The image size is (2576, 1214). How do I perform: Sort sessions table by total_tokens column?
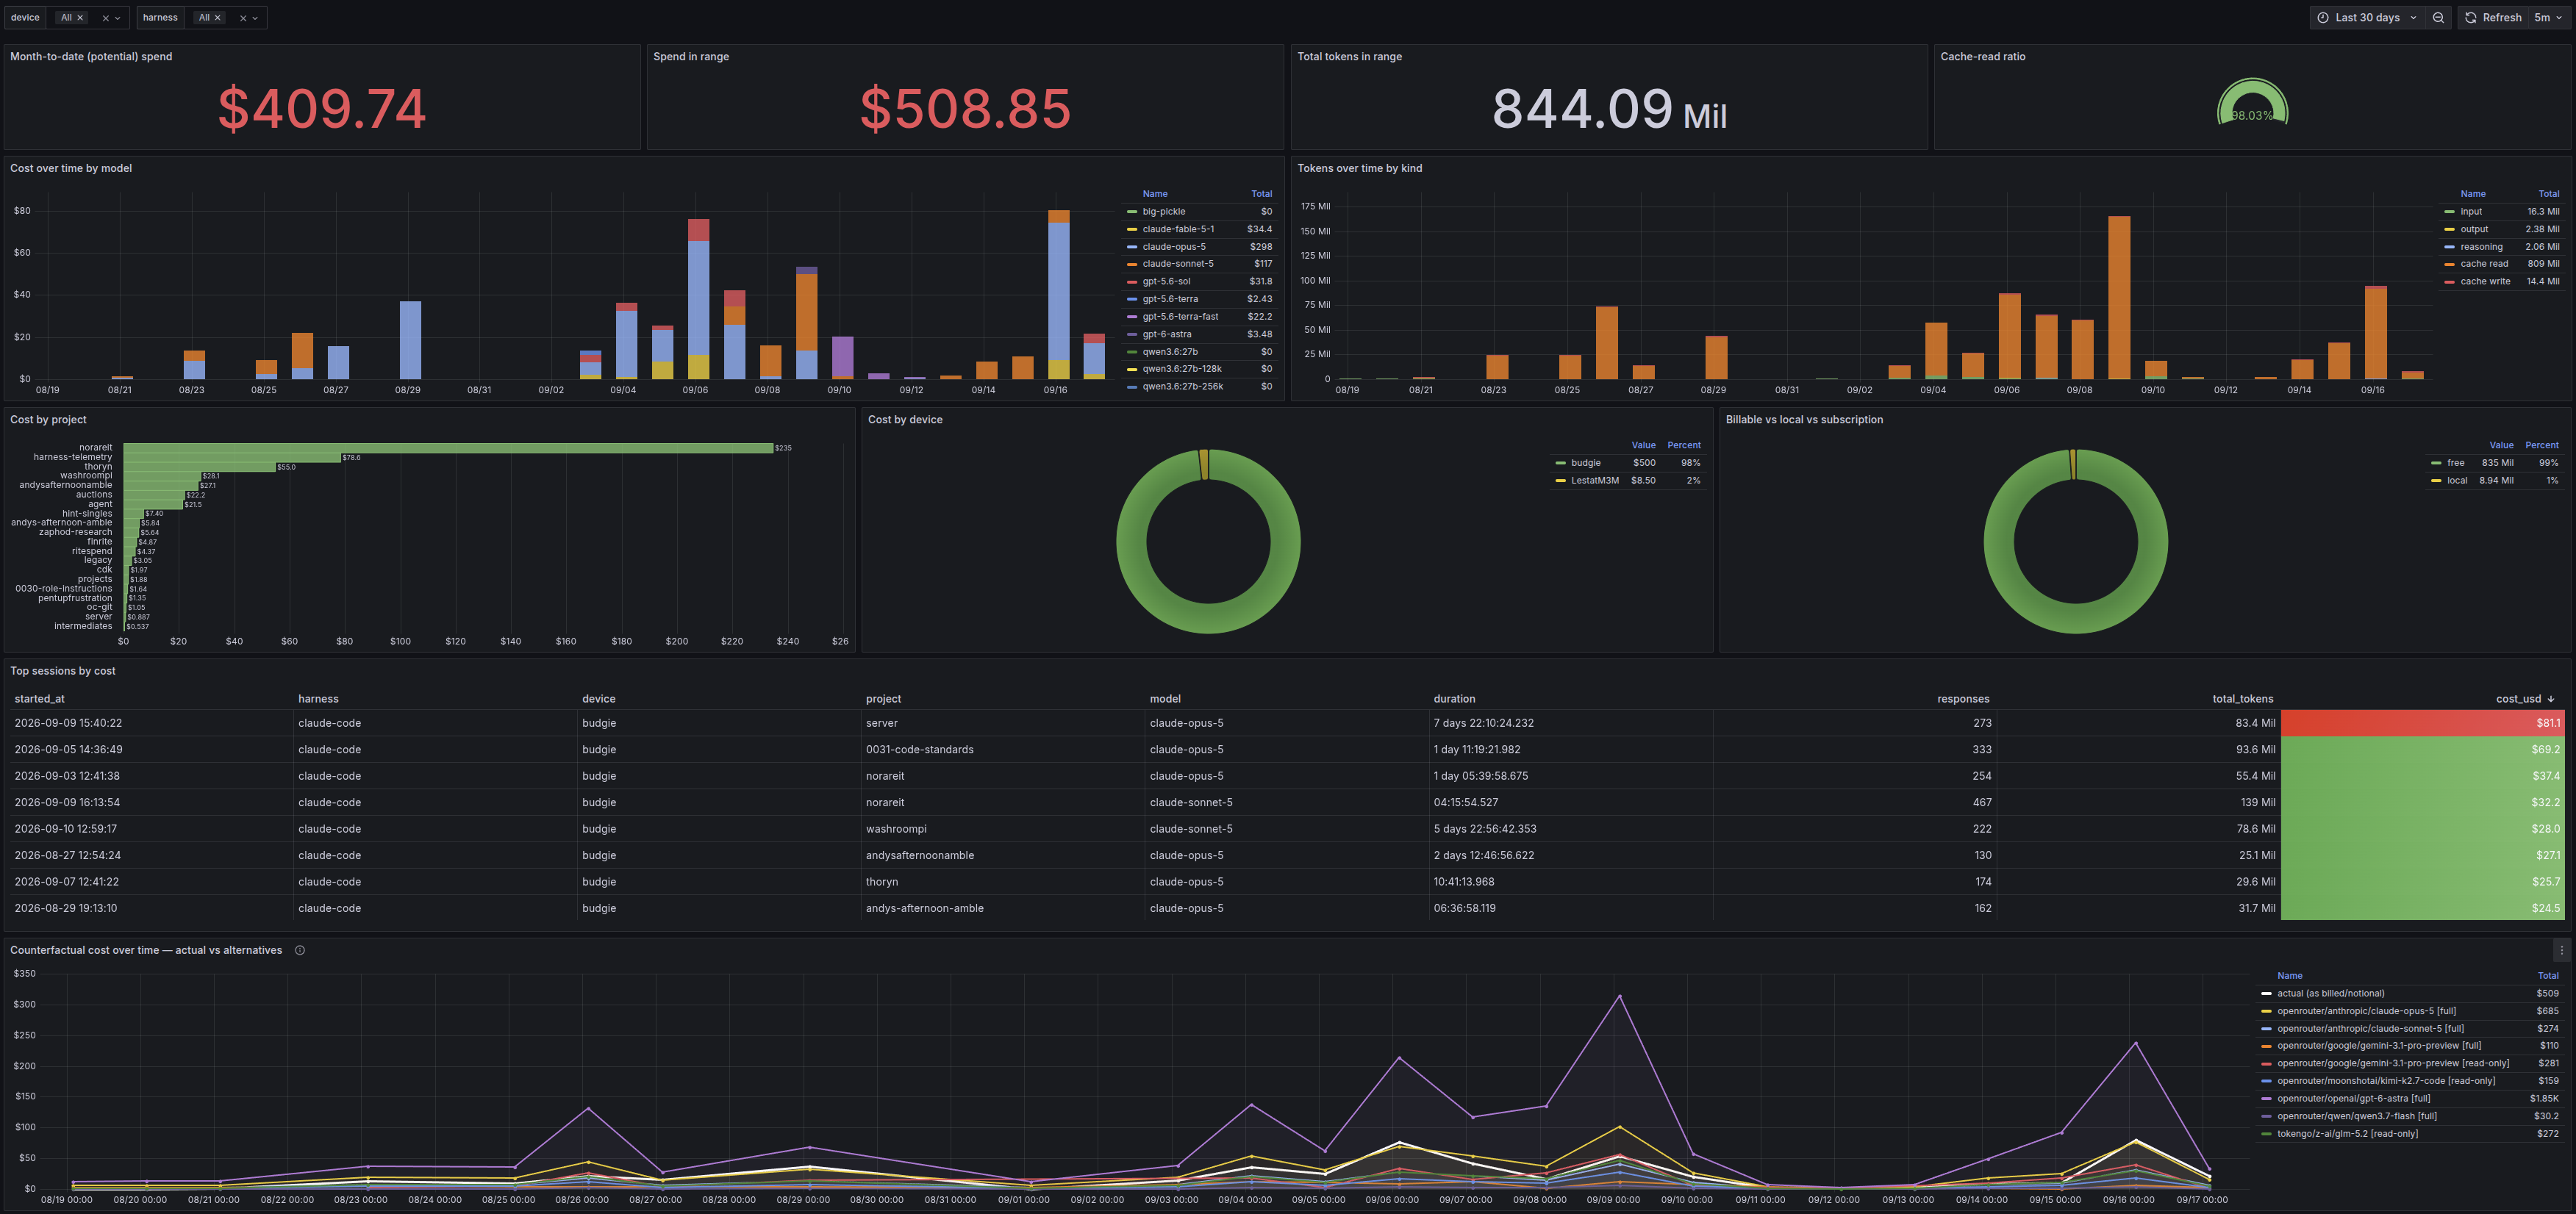click(x=2242, y=699)
